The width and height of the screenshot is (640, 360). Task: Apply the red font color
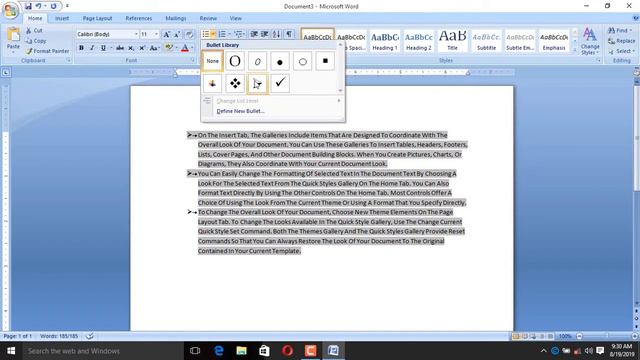(x=184, y=48)
